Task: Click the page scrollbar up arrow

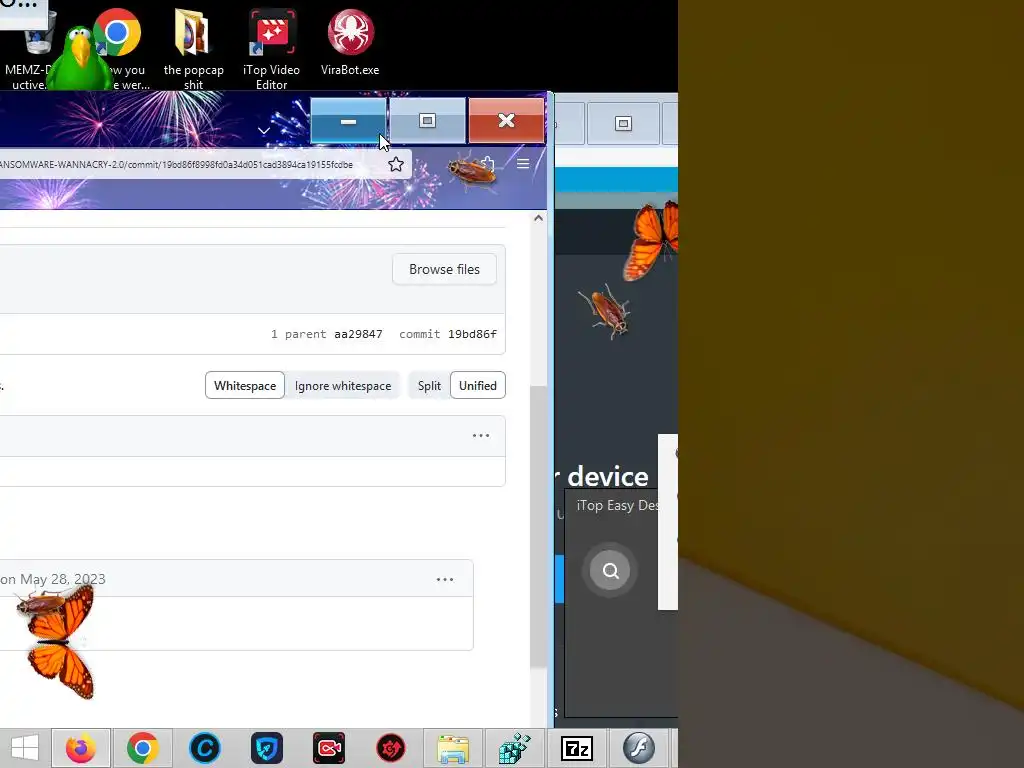Action: tap(538, 218)
